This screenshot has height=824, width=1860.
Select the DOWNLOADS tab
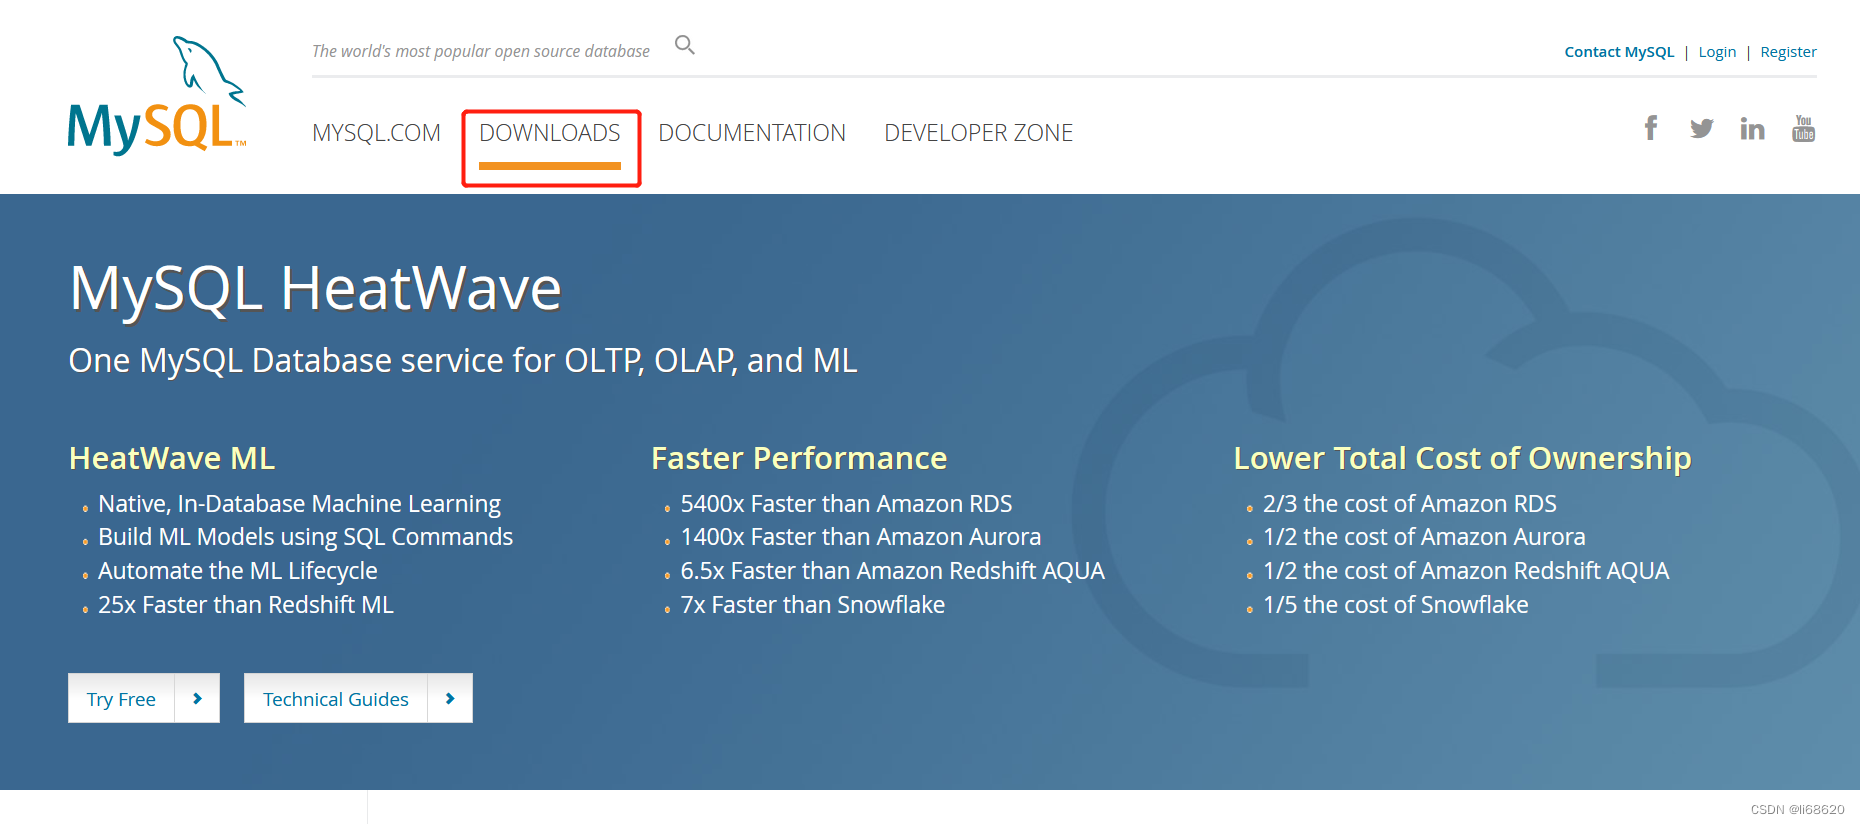click(550, 133)
